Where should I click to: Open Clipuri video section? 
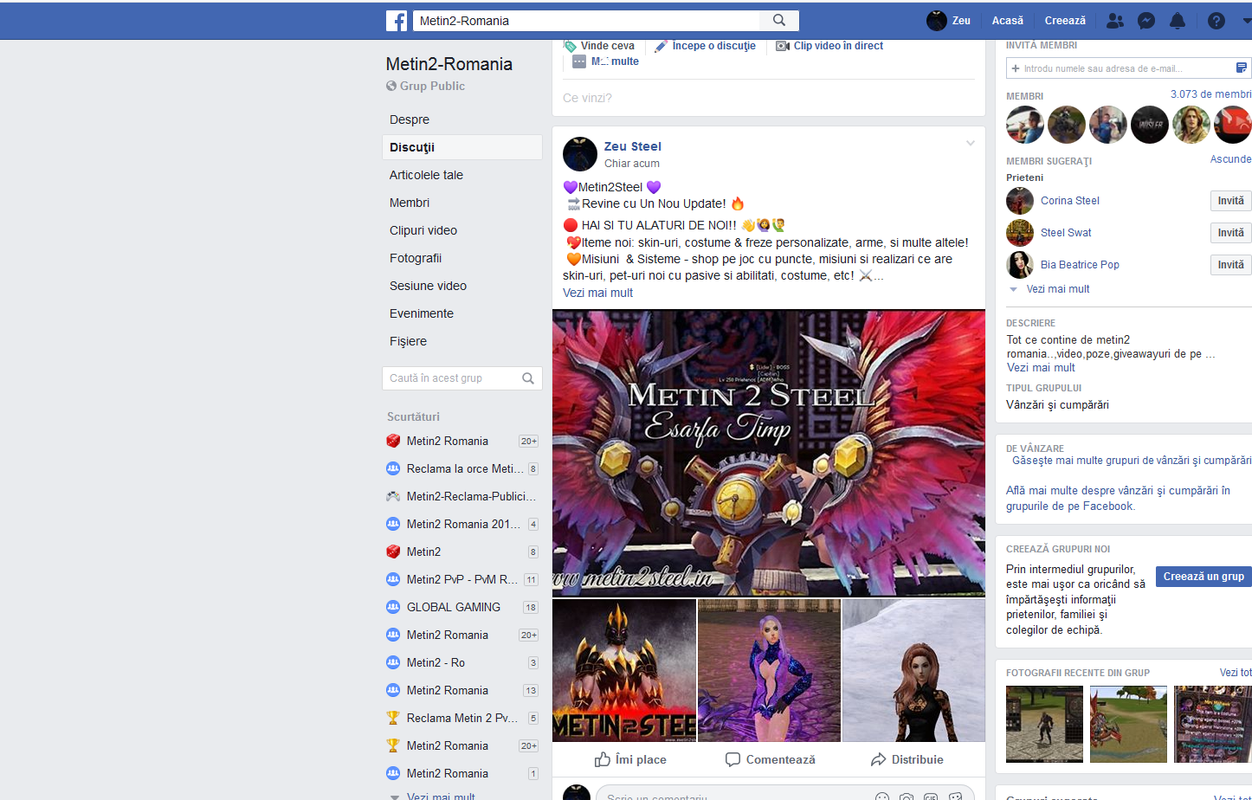coord(423,230)
